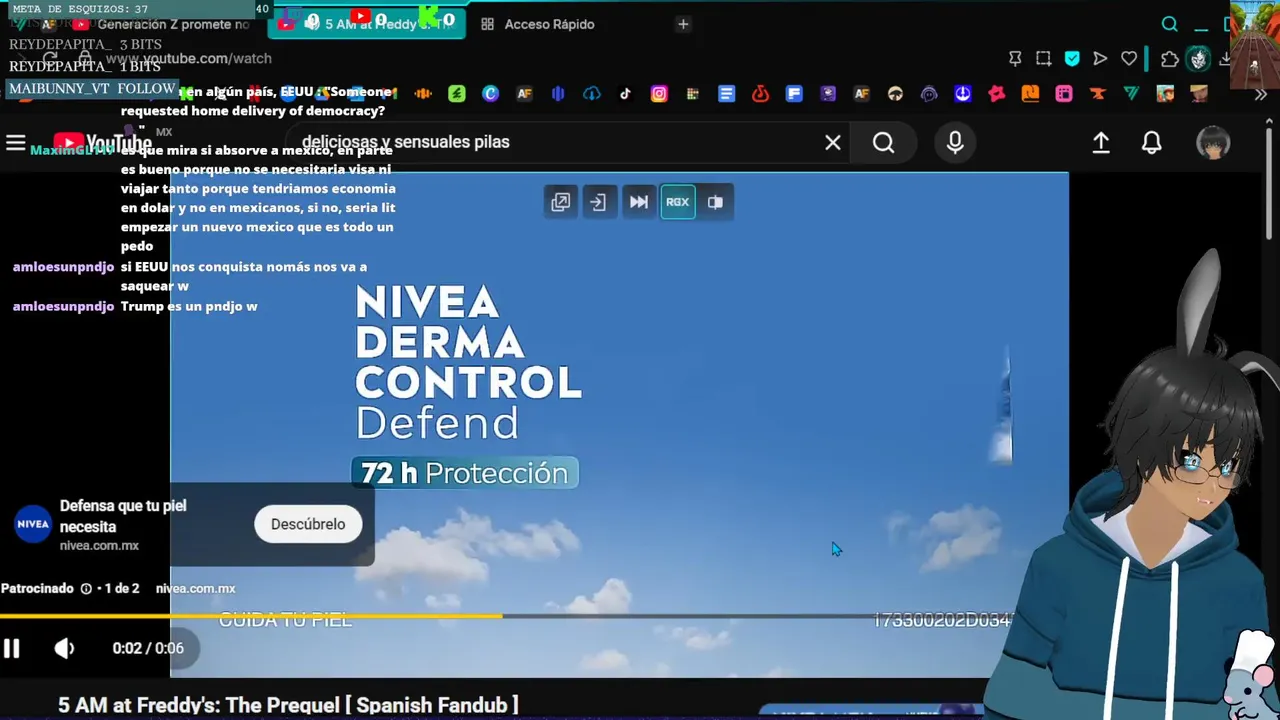The image size is (1280, 720).
Task: Open the blue Google Docs bookmark icon
Action: 726,94
